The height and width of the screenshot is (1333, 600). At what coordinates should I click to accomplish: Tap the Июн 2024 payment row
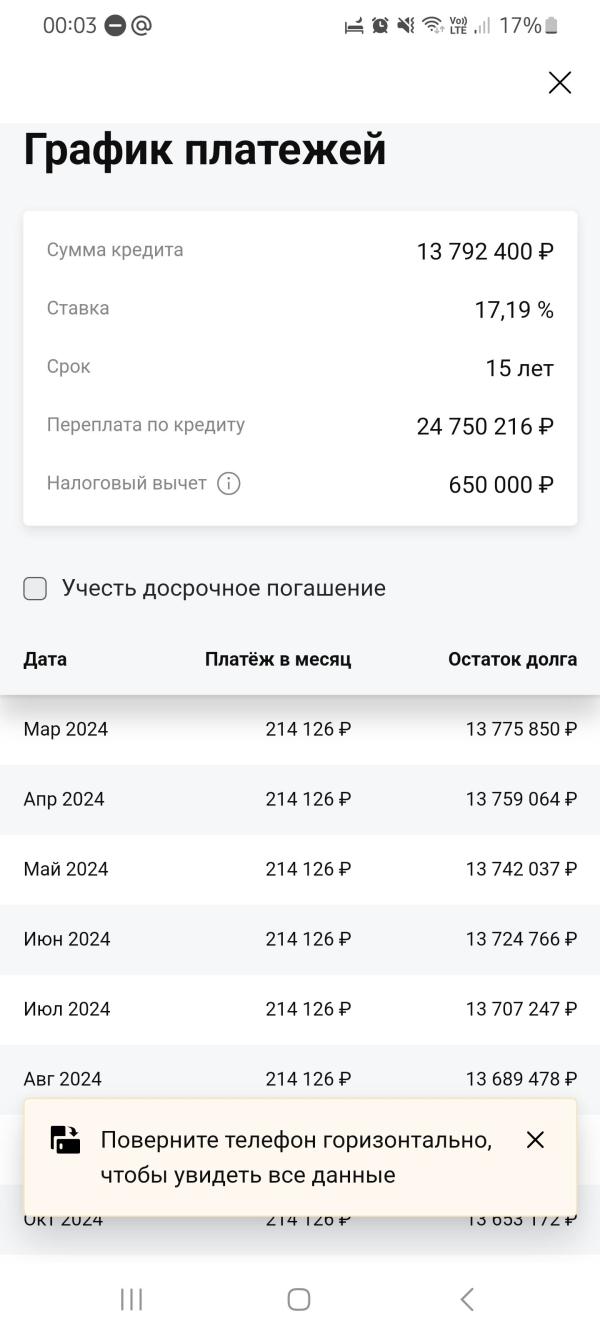[x=300, y=940]
